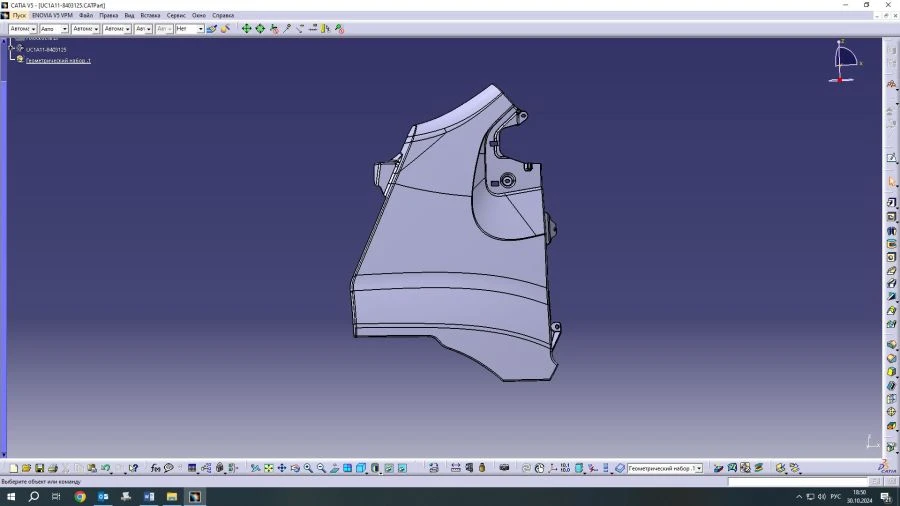The height and width of the screenshot is (506, 900).
Task: Click the Zoom In magnifier icon
Action: point(308,468)
